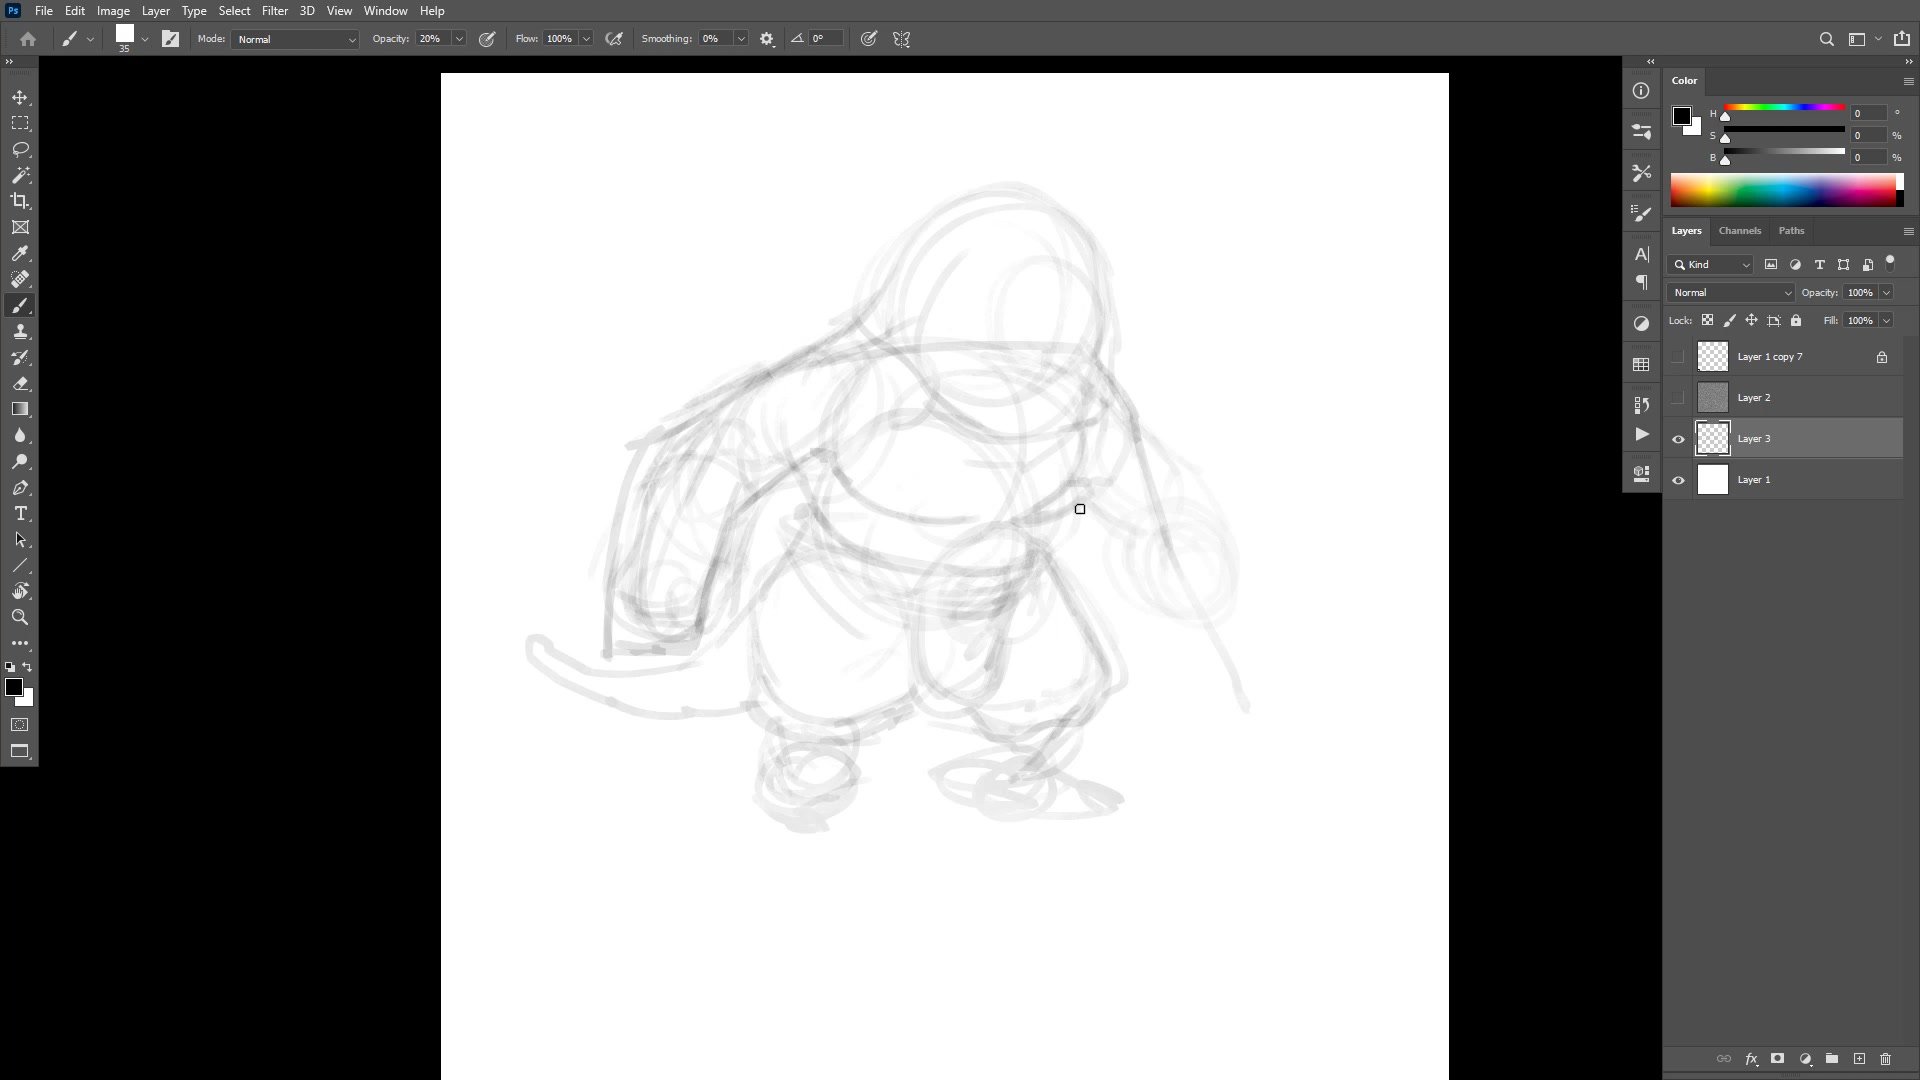Pick the Eyedropper tool
The image size is (1920, 1080).
tap(20, 254)
